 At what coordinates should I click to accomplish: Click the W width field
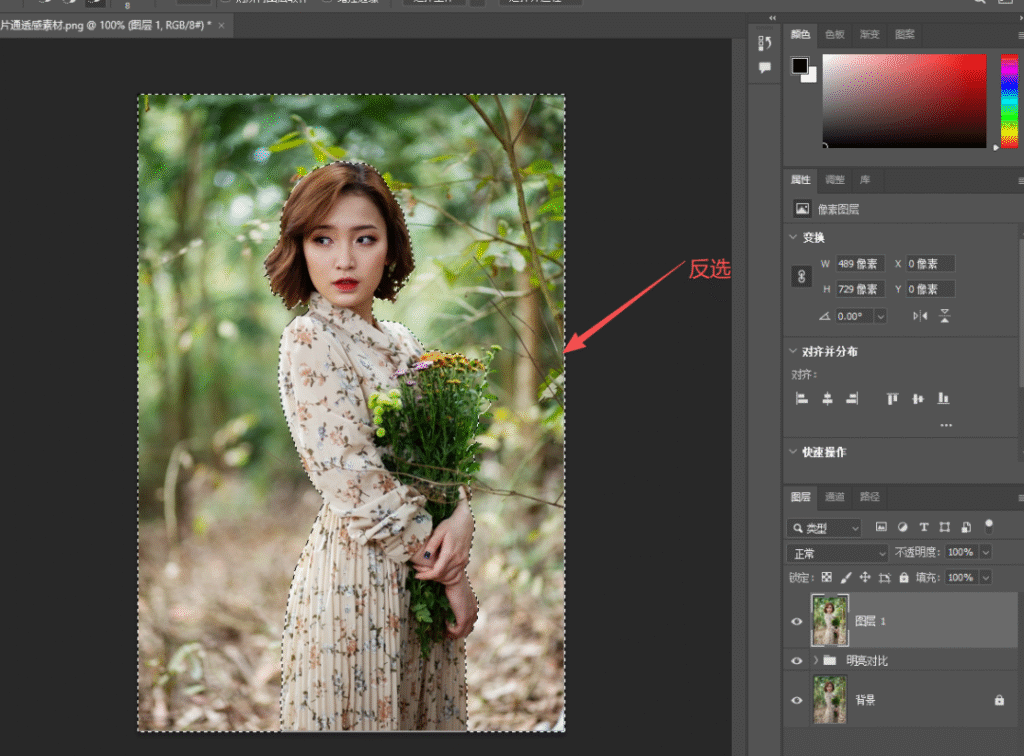861,264
